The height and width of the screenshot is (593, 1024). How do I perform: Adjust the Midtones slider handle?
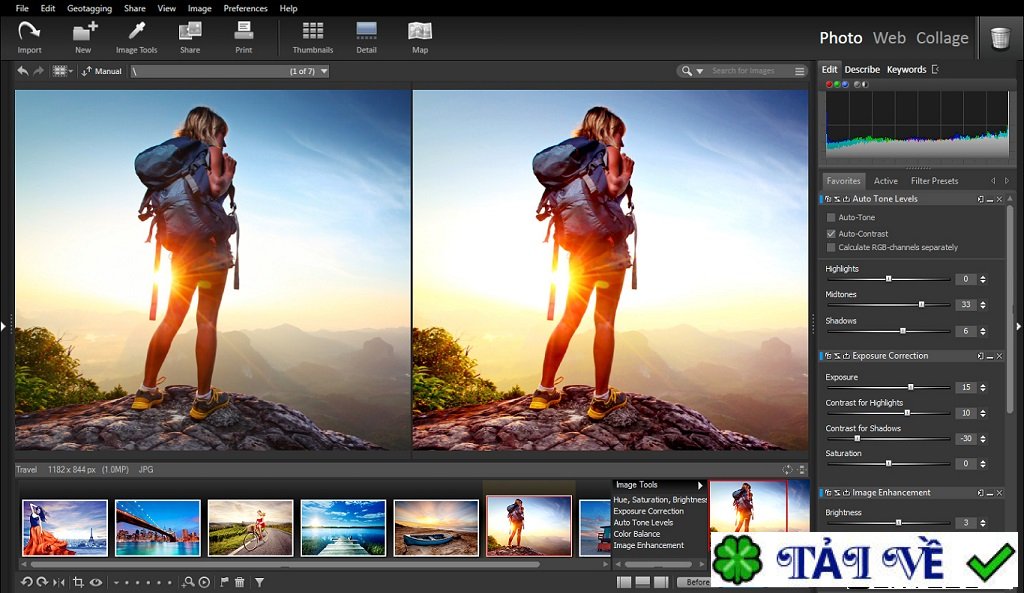tap(921, 304)
